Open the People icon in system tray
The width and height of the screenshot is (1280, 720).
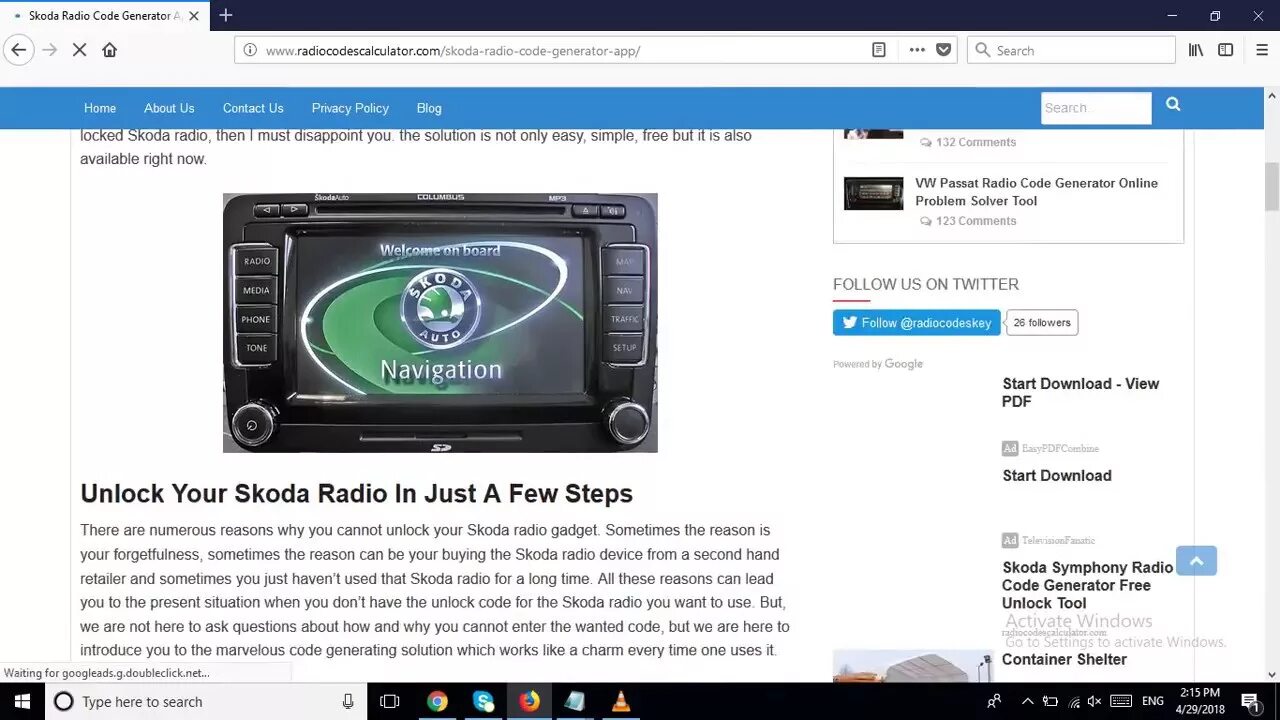click(994, 701)
